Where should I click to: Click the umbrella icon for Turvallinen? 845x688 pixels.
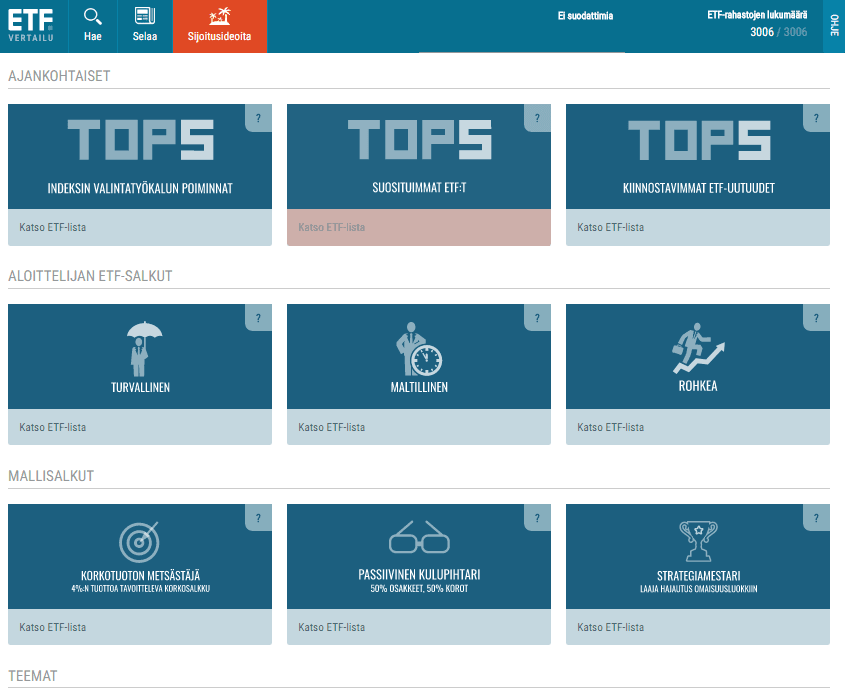[x=139, y=345]
